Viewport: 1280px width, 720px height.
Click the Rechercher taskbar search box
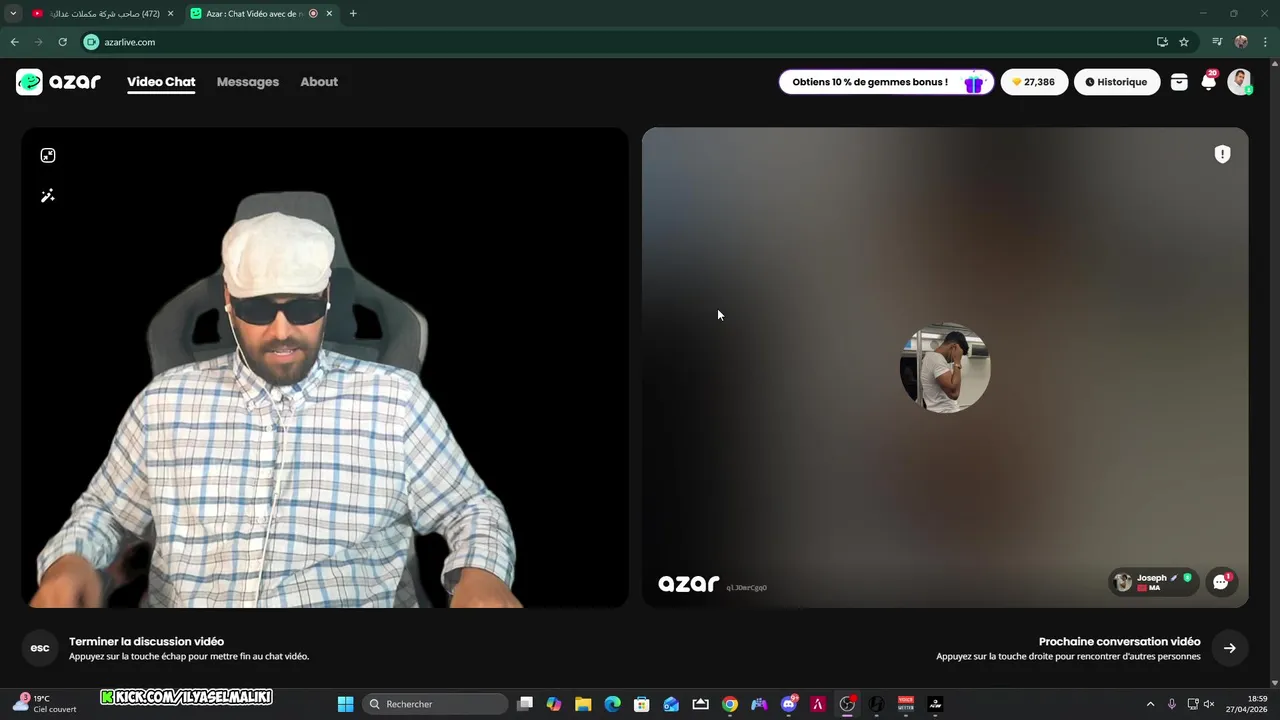coord(435,704)
